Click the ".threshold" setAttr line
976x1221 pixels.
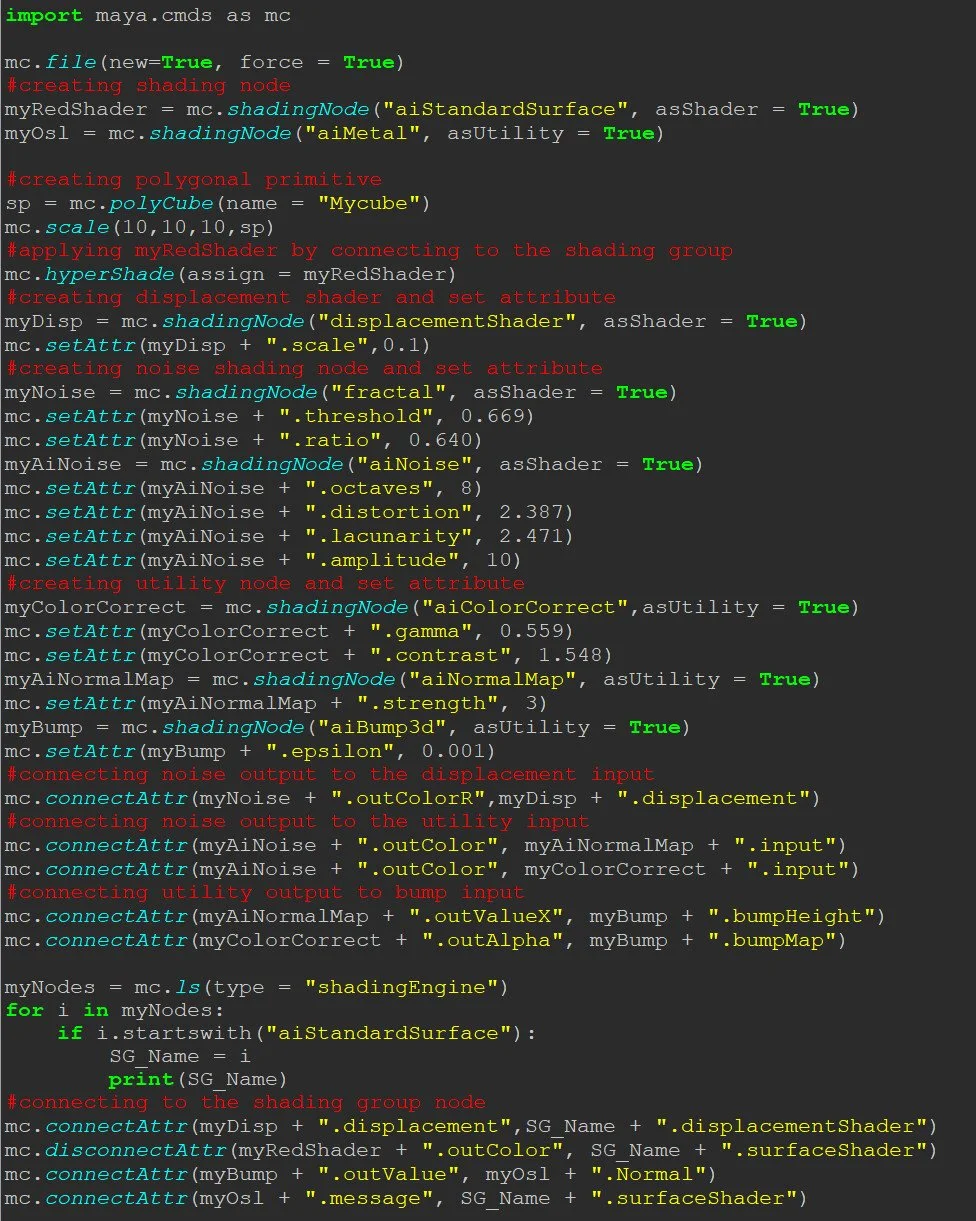pyautogui.click(x=270, y=416)
